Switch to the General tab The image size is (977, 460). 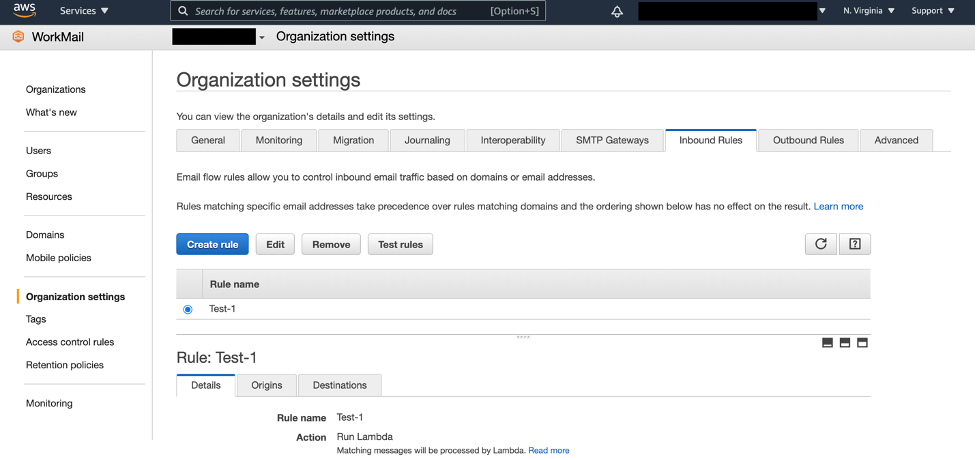click(208, 140)
